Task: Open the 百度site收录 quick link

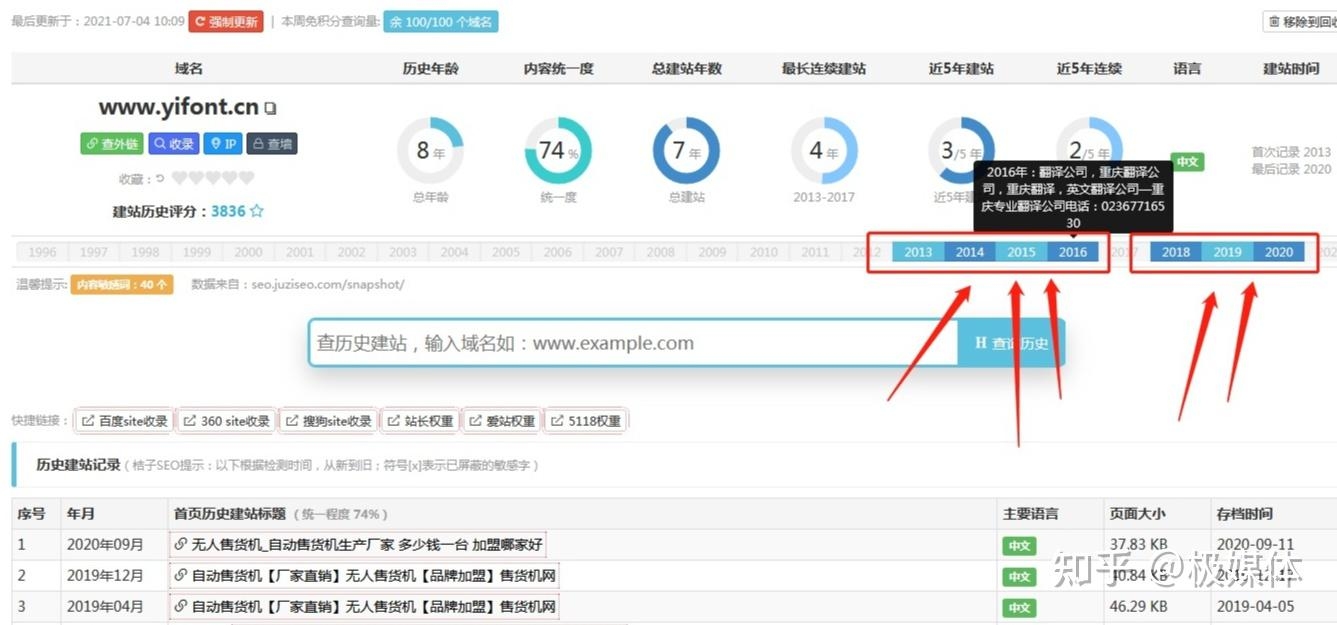Action: (x=123, y=420)
